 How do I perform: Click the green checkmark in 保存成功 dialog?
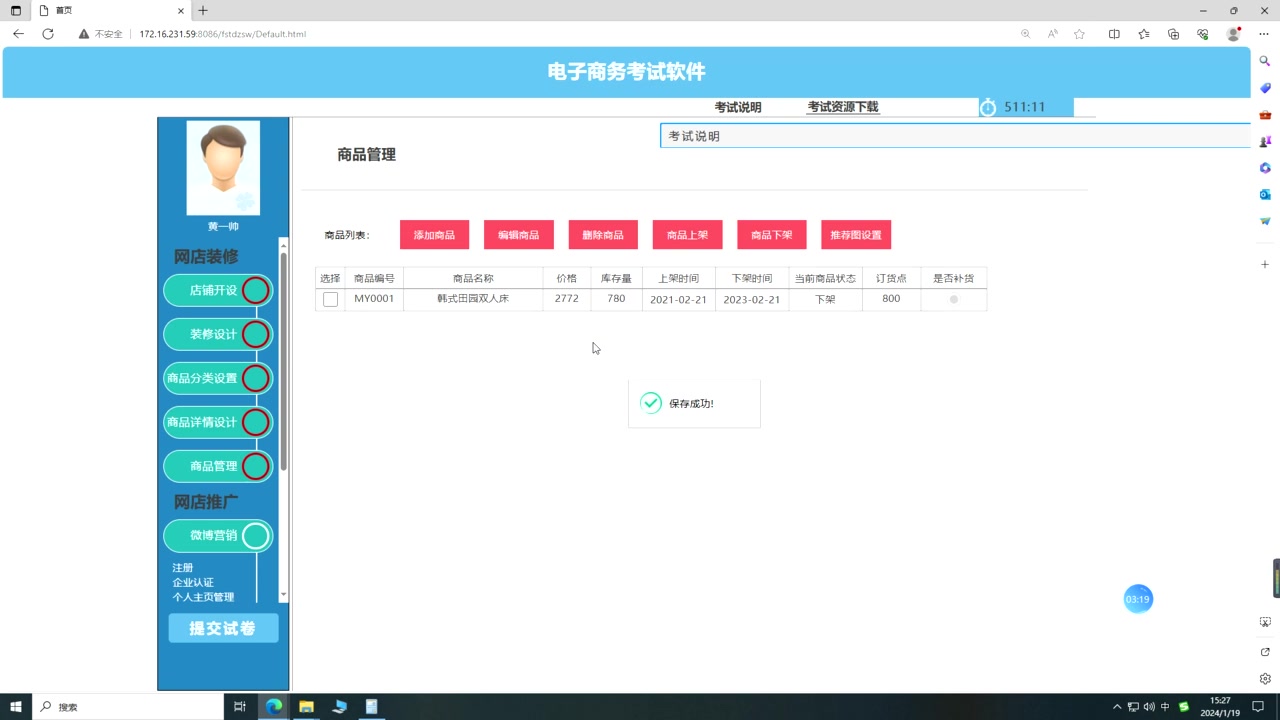[651, 402]
